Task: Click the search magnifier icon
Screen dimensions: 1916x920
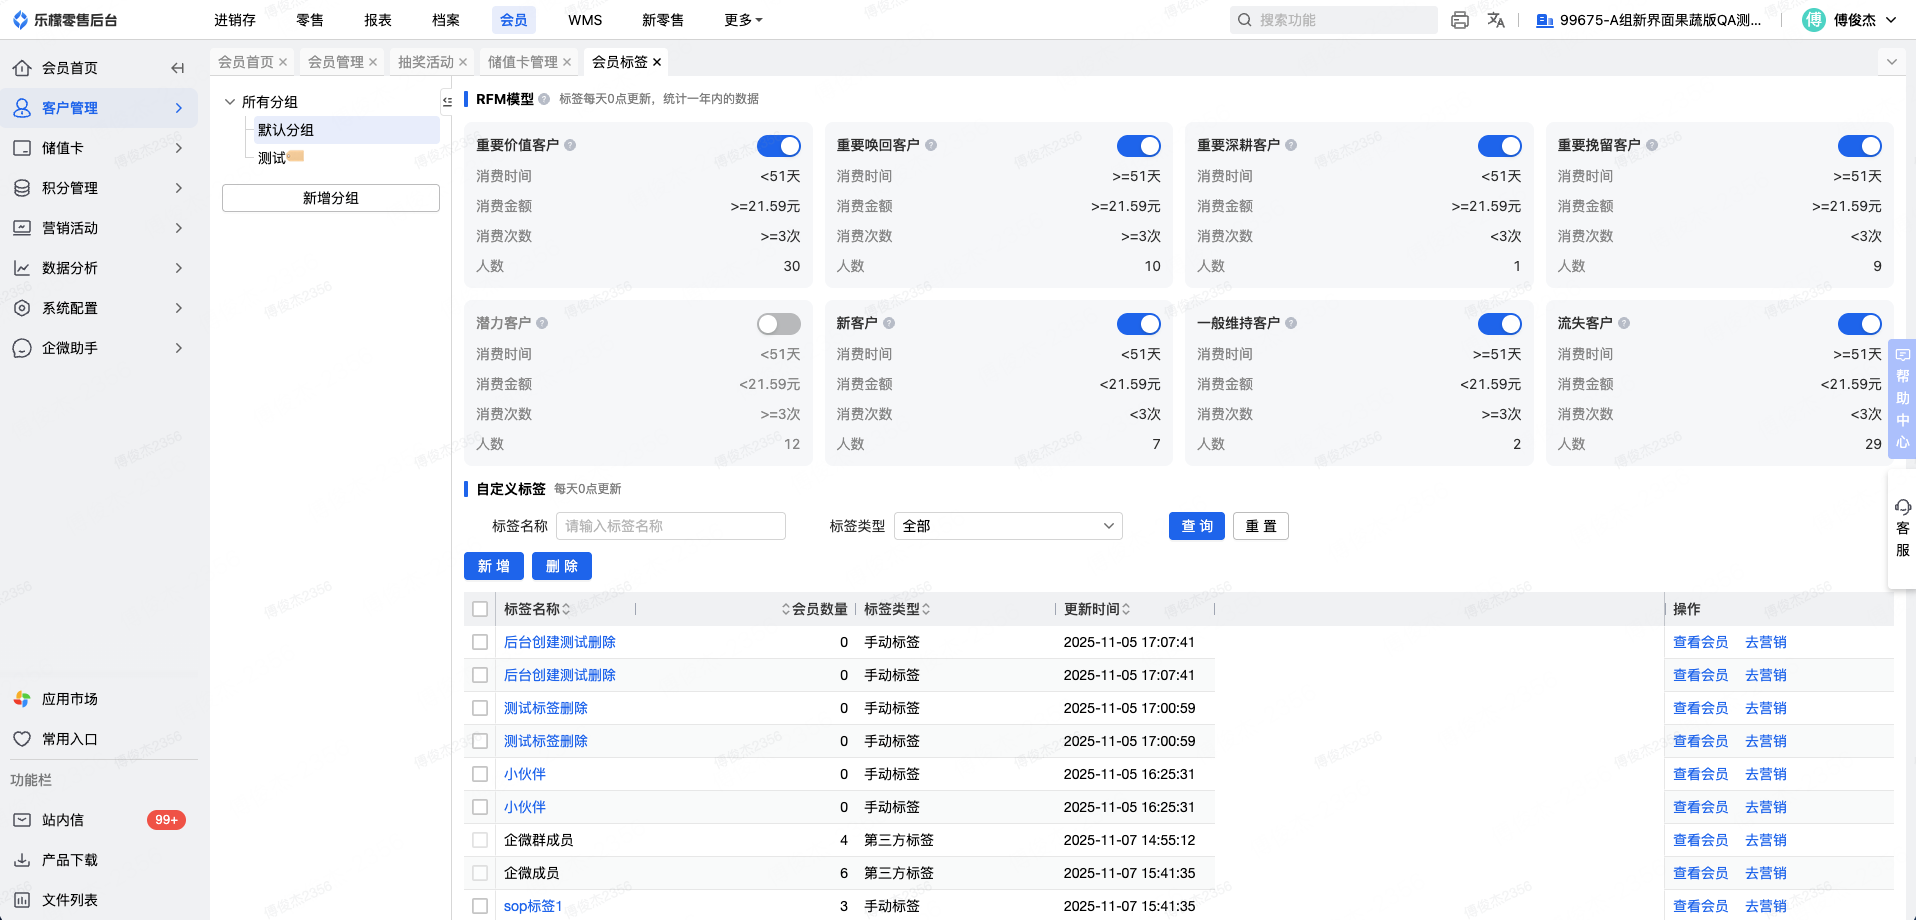Action: pos(1245,20)
